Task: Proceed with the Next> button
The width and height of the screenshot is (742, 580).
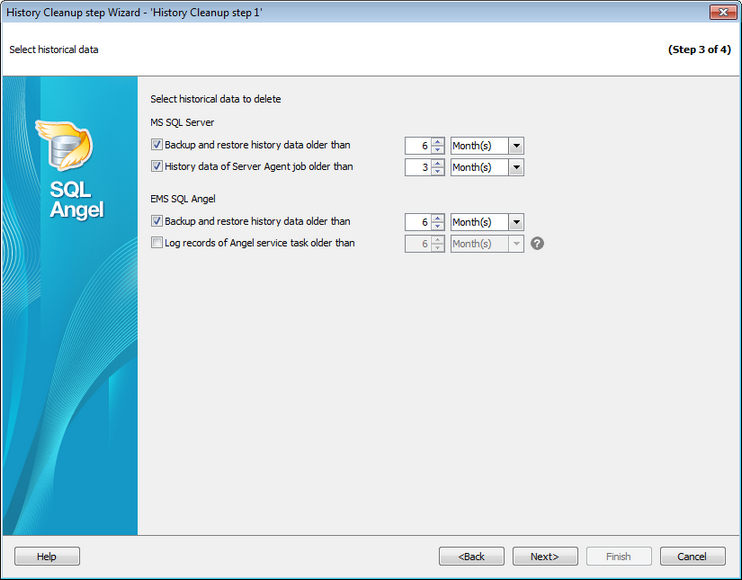Action: (x=545, y=556)
